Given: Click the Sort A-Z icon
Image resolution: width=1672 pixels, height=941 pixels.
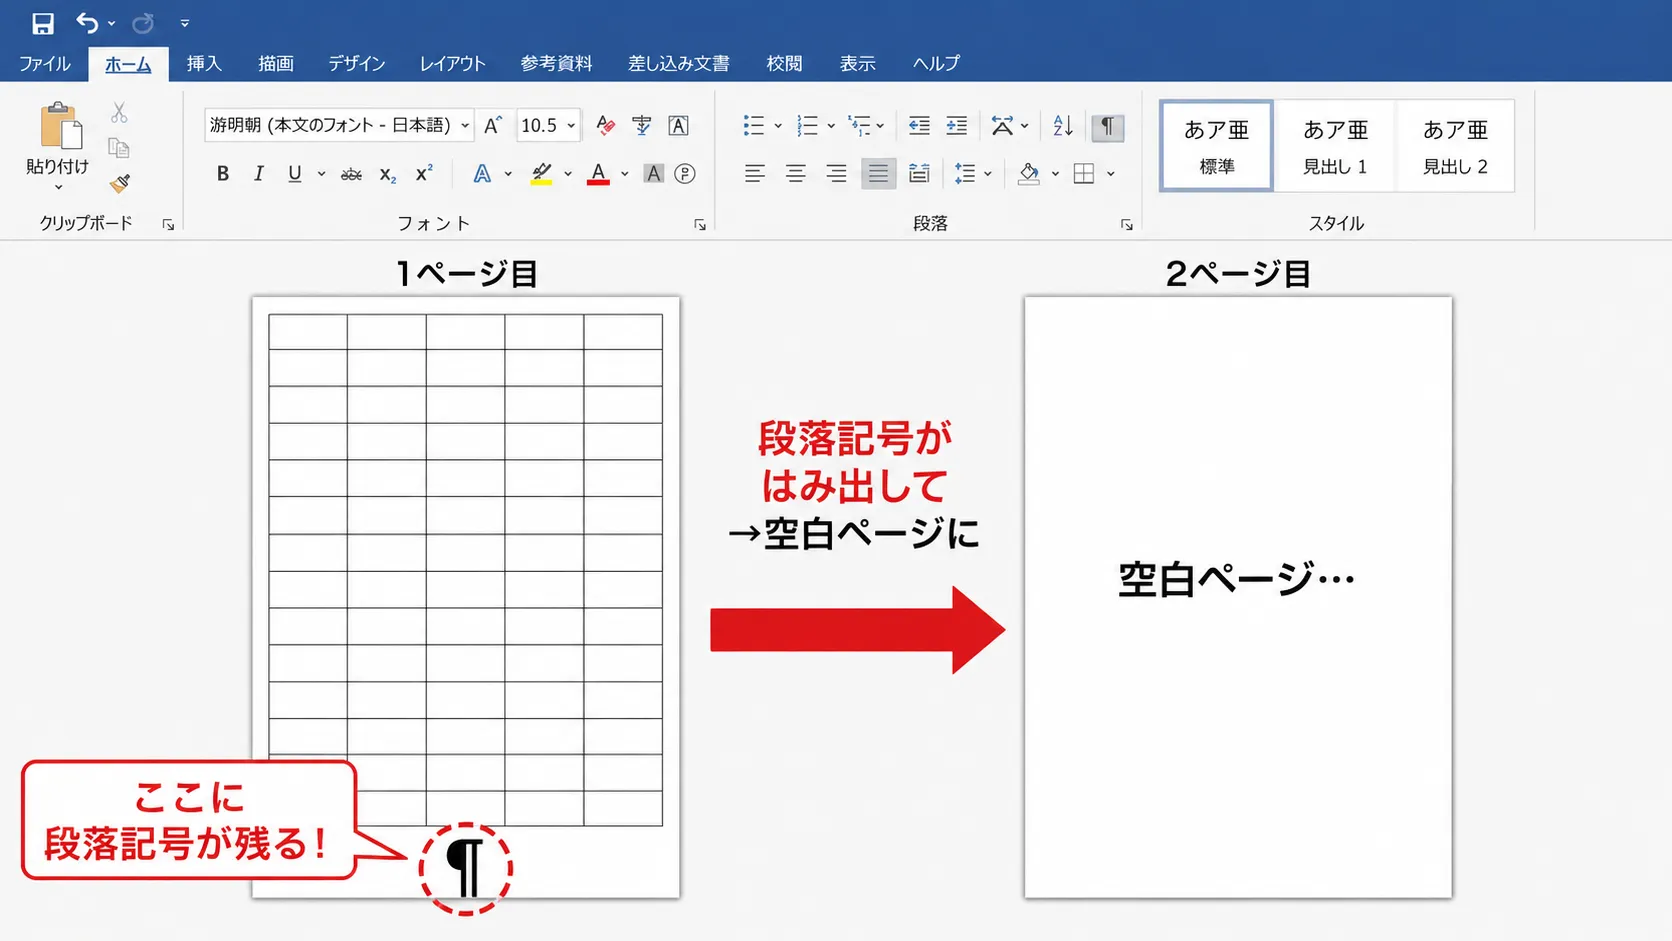Looking at the screenshot, I should coord(1063,125).
